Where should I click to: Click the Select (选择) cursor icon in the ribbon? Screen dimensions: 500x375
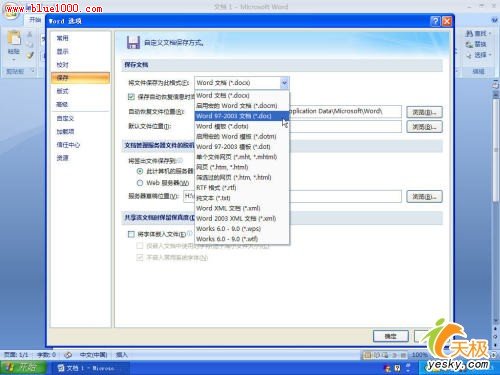(x=469, y=55)
